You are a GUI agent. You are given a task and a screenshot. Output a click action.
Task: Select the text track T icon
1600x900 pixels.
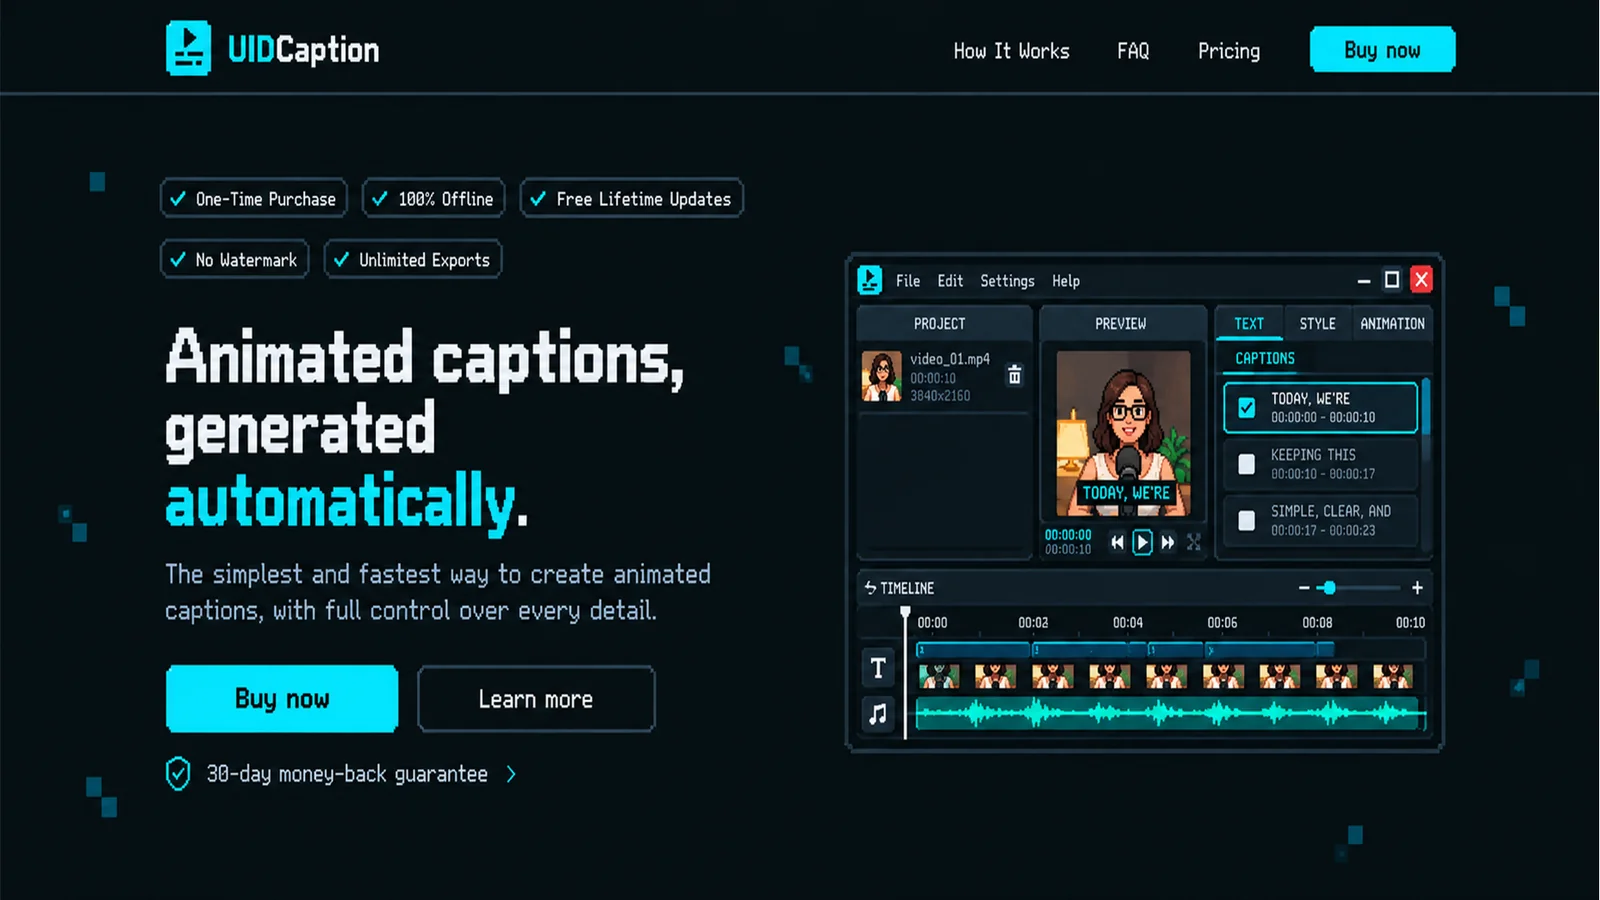pyautogui.click(x=878, y=668)
